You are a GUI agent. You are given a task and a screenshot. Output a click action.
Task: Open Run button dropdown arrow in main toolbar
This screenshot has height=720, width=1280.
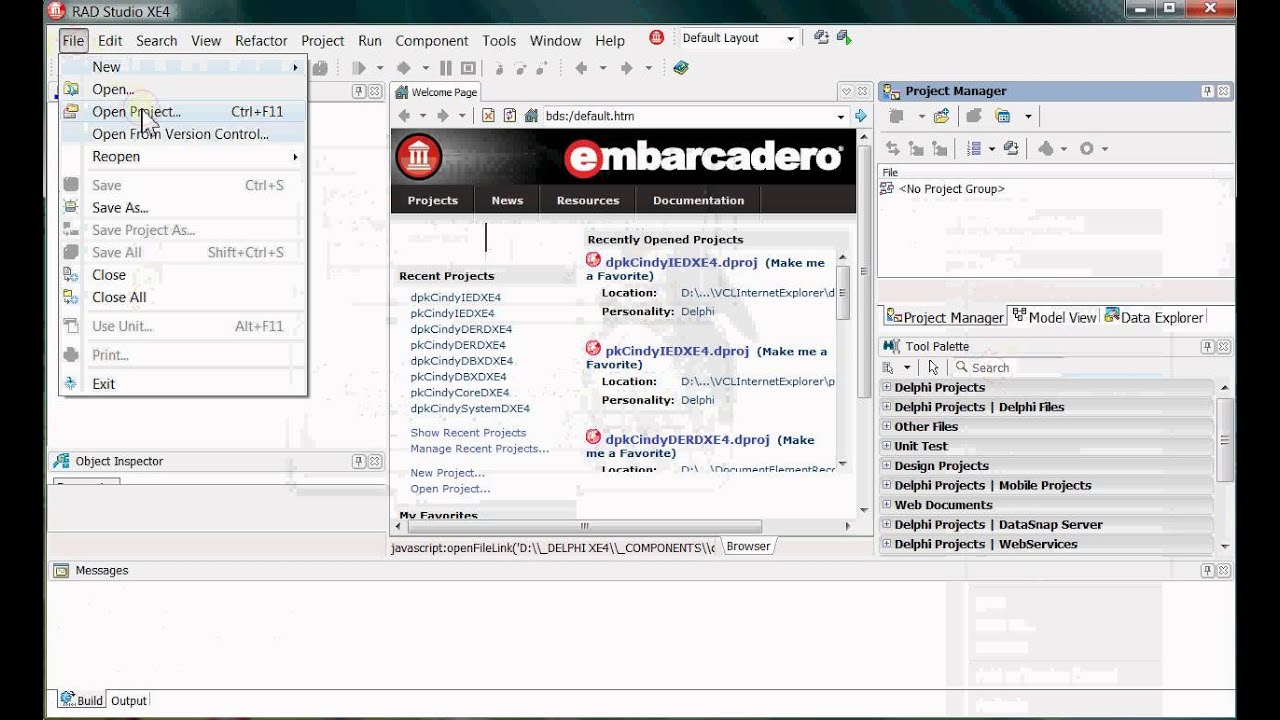click(380, 68)
